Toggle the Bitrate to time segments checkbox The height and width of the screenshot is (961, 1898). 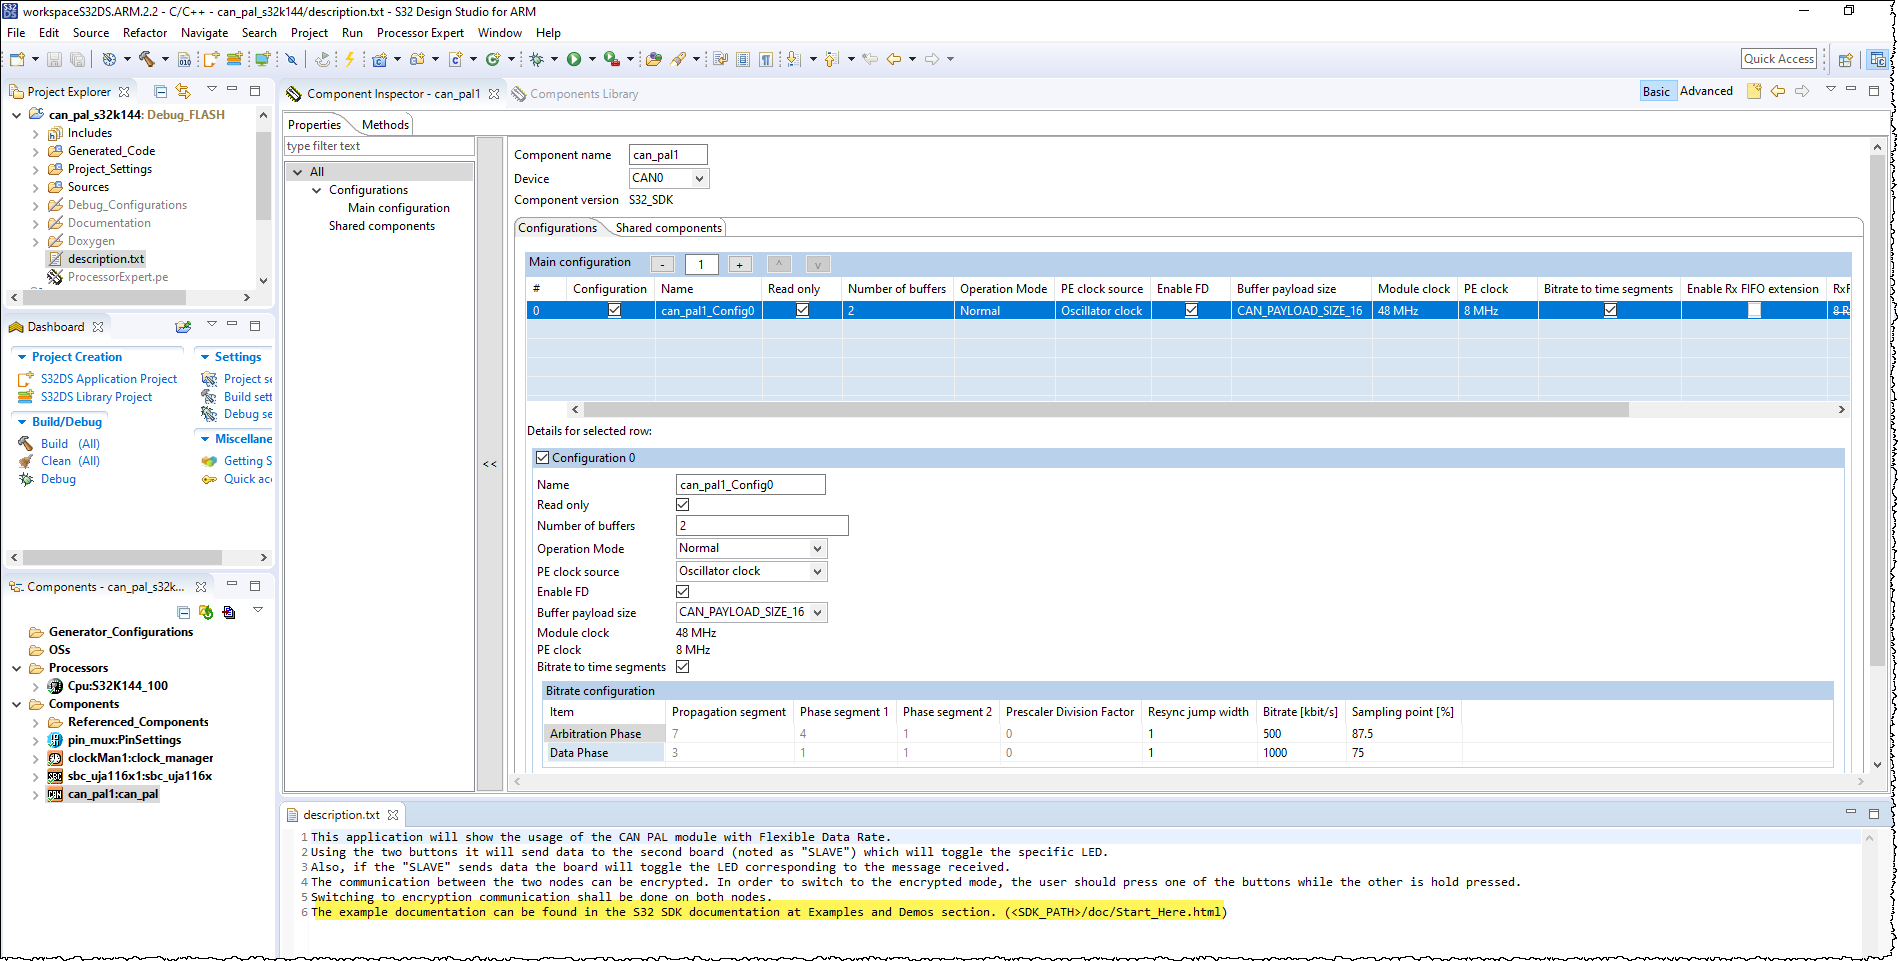coord(683,667)
